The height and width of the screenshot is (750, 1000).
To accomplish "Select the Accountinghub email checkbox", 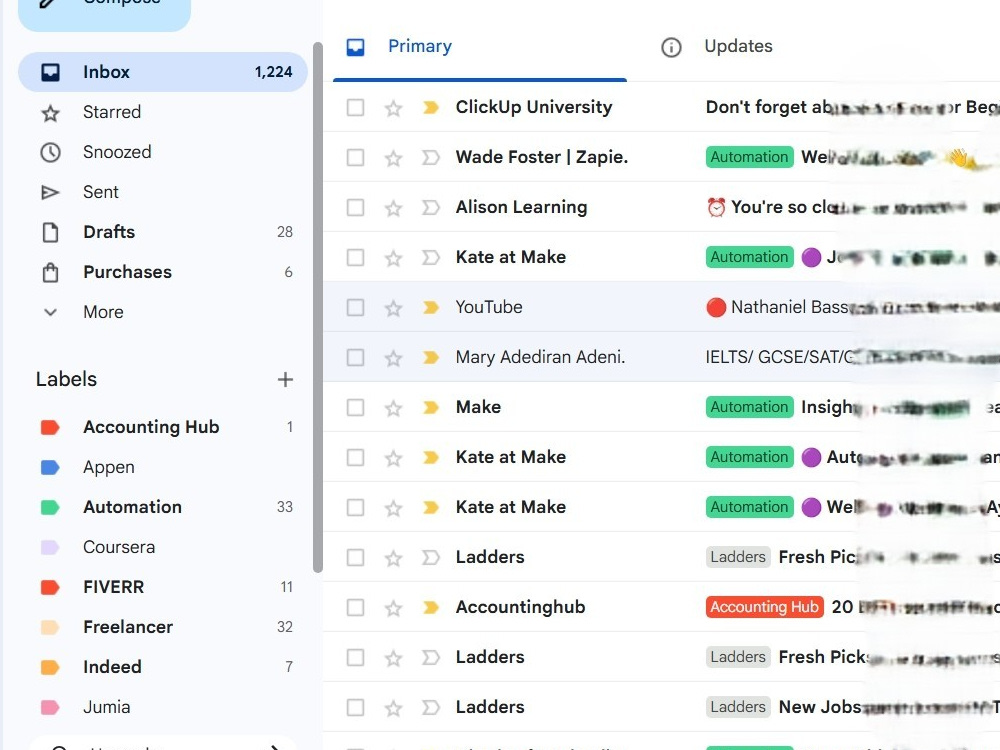I will click(x=355, y=608).
